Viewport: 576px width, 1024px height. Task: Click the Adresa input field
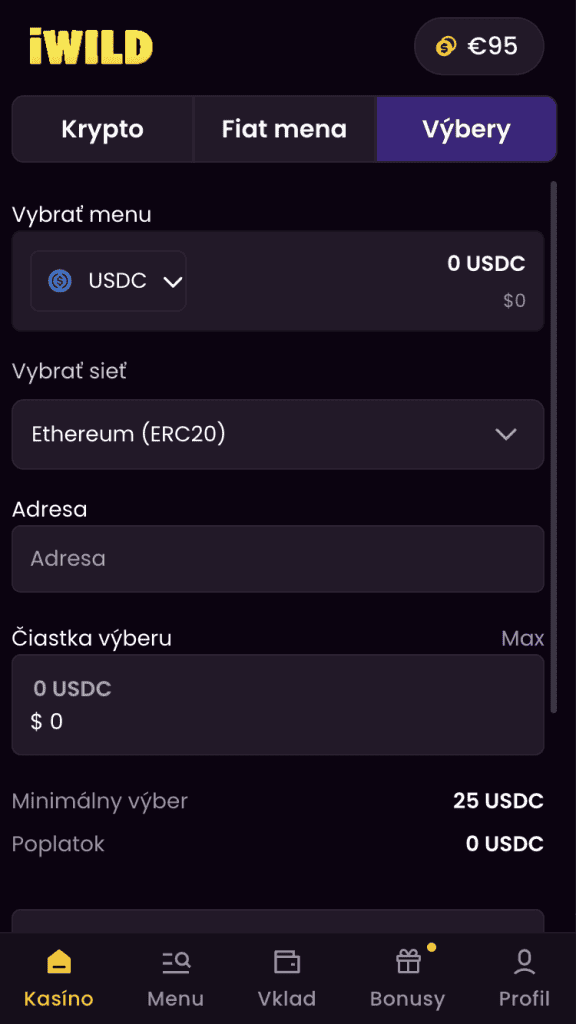point(278,558)
